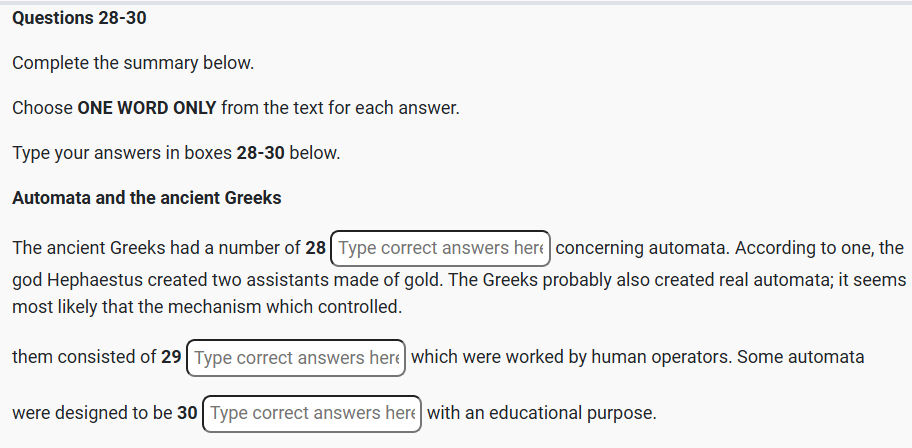Click the bold number 29 in the summary
This screenshot has height=448, width=912.
(171, 358)
